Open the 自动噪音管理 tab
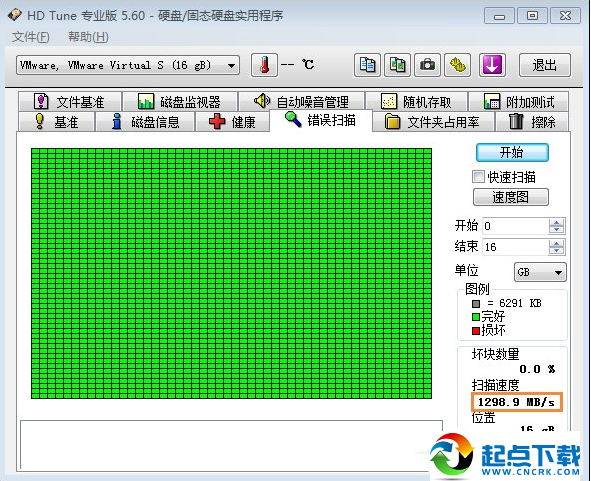Image resolution: width=591 pixels, height=481 pixels. tap(302, 101)
